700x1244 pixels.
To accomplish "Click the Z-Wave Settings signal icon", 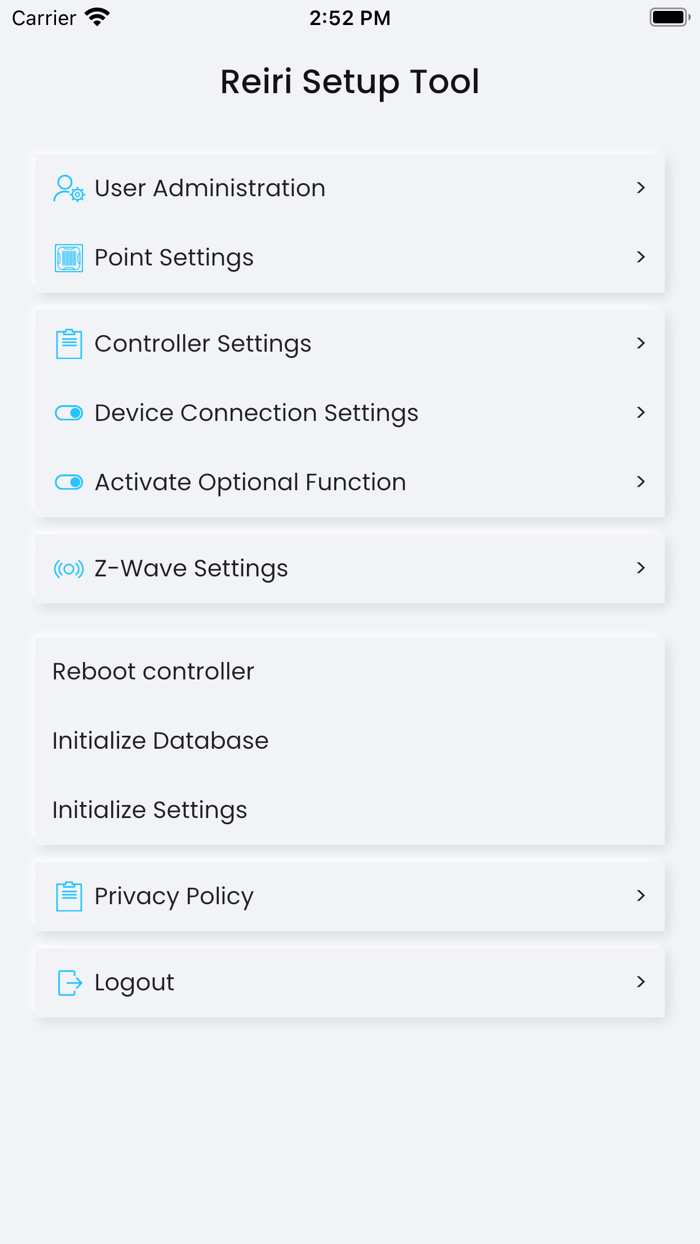I will (68, 568).
